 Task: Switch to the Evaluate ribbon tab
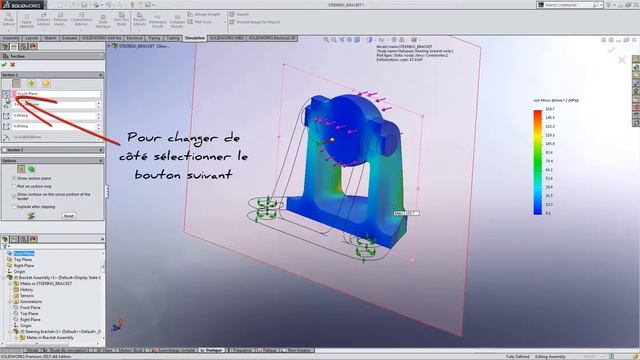[x=69, y=38]
